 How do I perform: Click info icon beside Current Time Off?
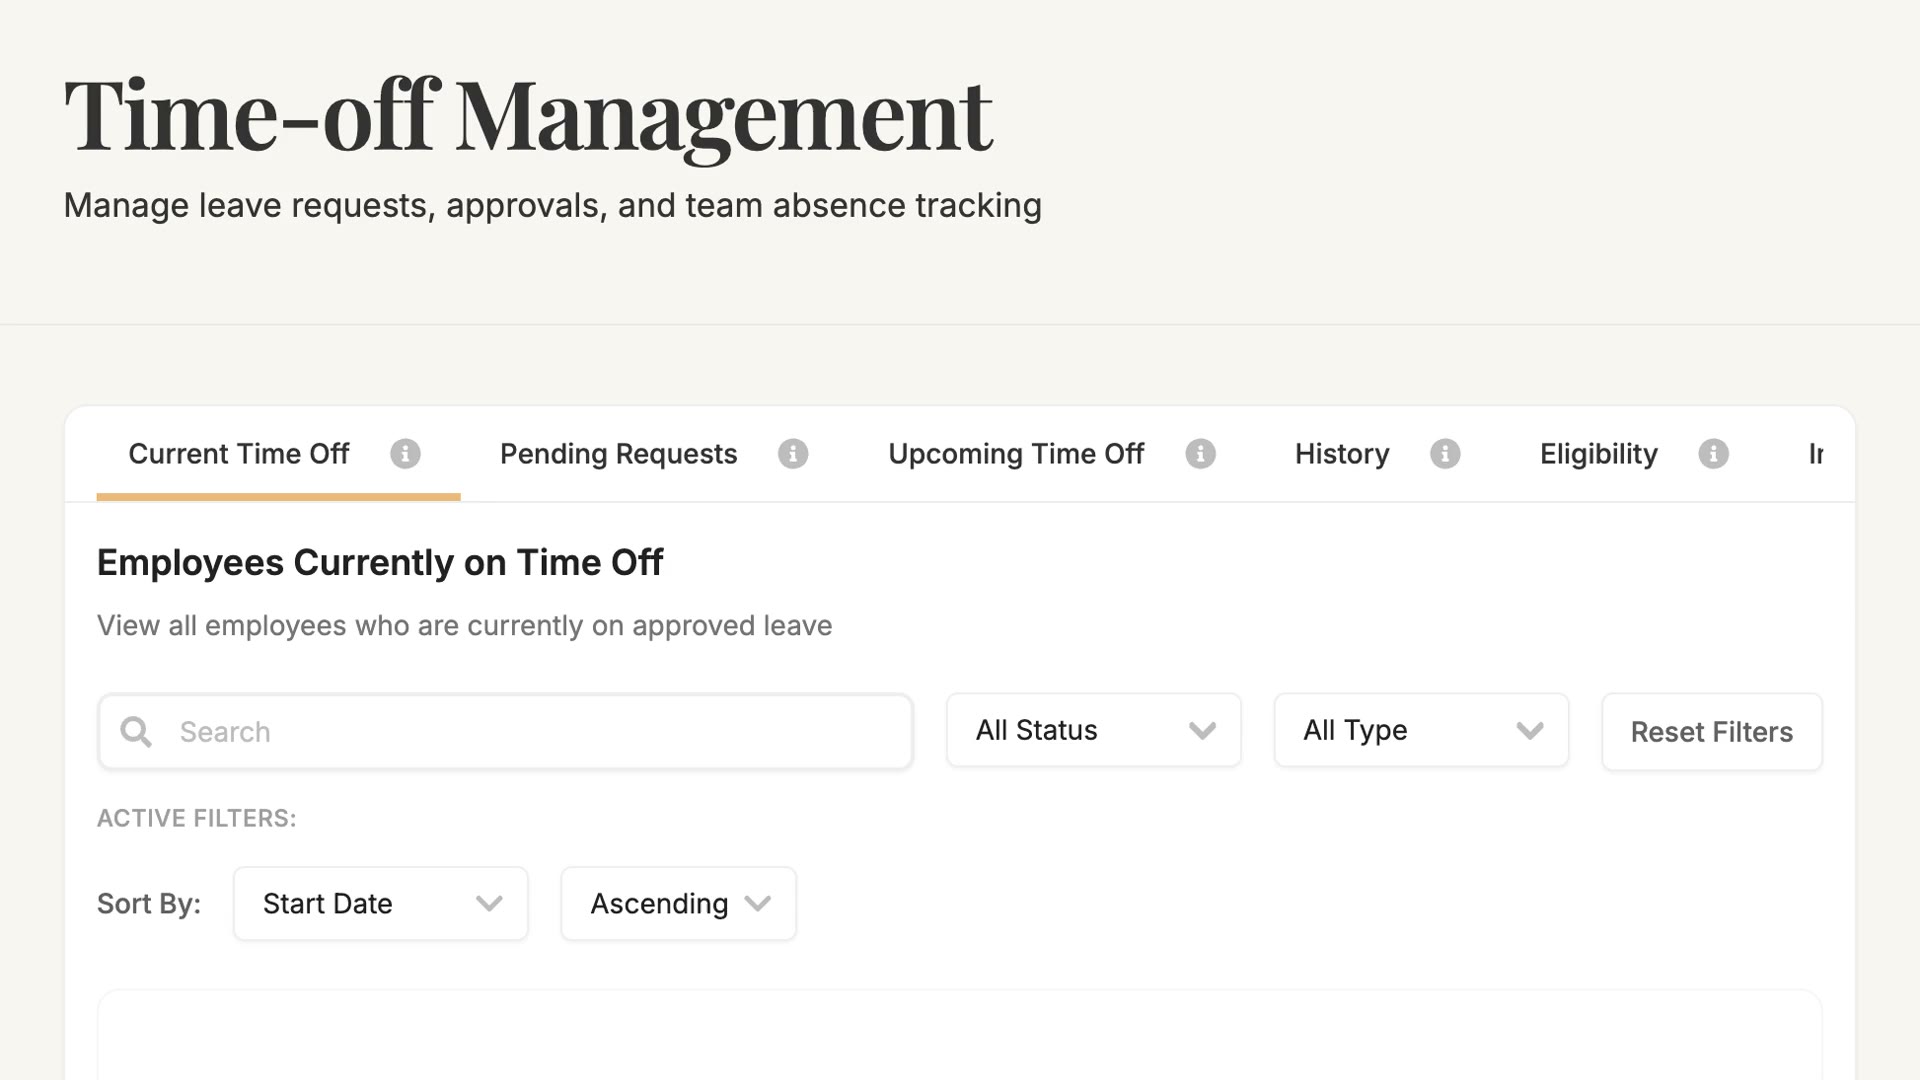click(x=405, y=454)
